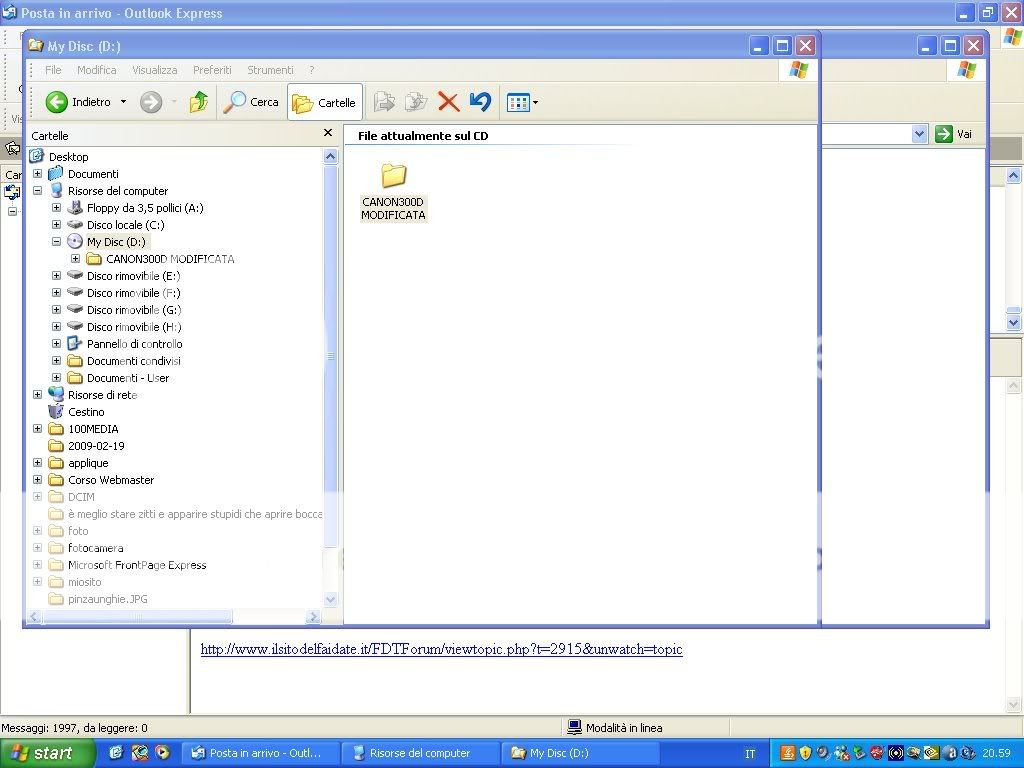Click the Windows start button
This screenshot has width=1024, height=768.
pyautogui.click(x=47, y=753)
